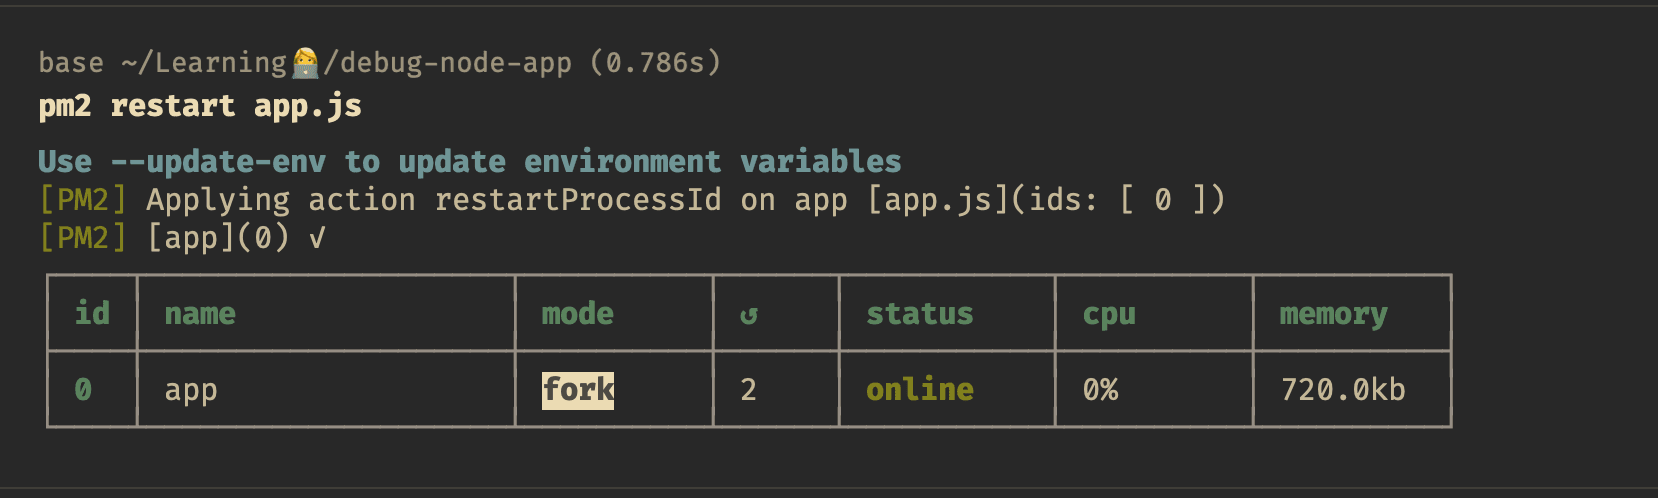Click the id column header
This screenshot has height=498, width=1658.
(93, 313)
